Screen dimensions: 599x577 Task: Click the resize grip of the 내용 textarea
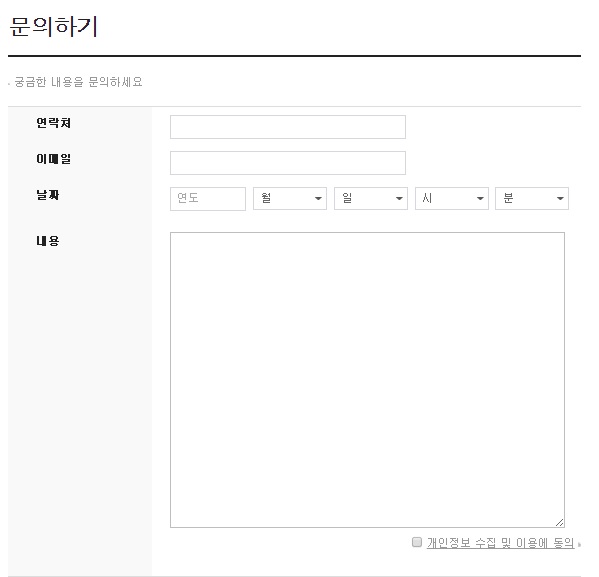coord(559,522)
